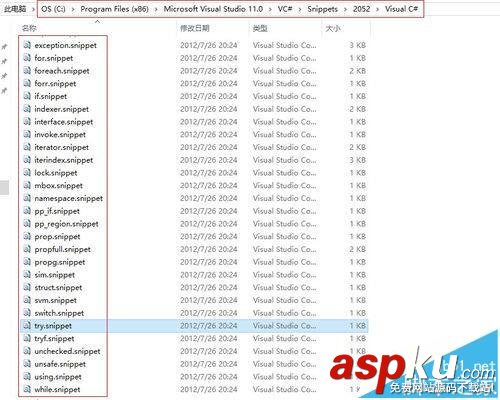Image resolution: width=500 pixels, height=400 pixels.
Task: Click the propg.snippet file icon
Action: point(27,262)
